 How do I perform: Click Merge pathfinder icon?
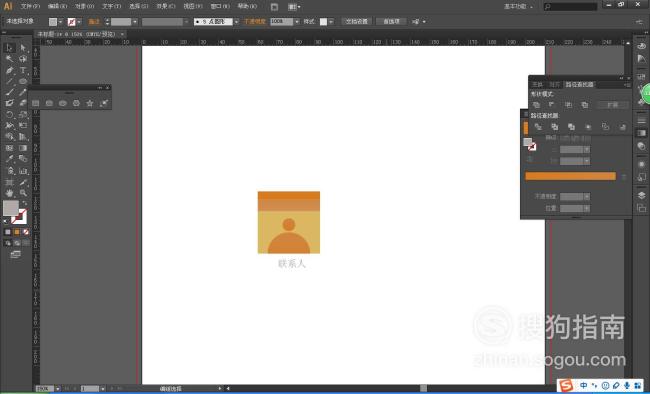(x=571, y=127)
